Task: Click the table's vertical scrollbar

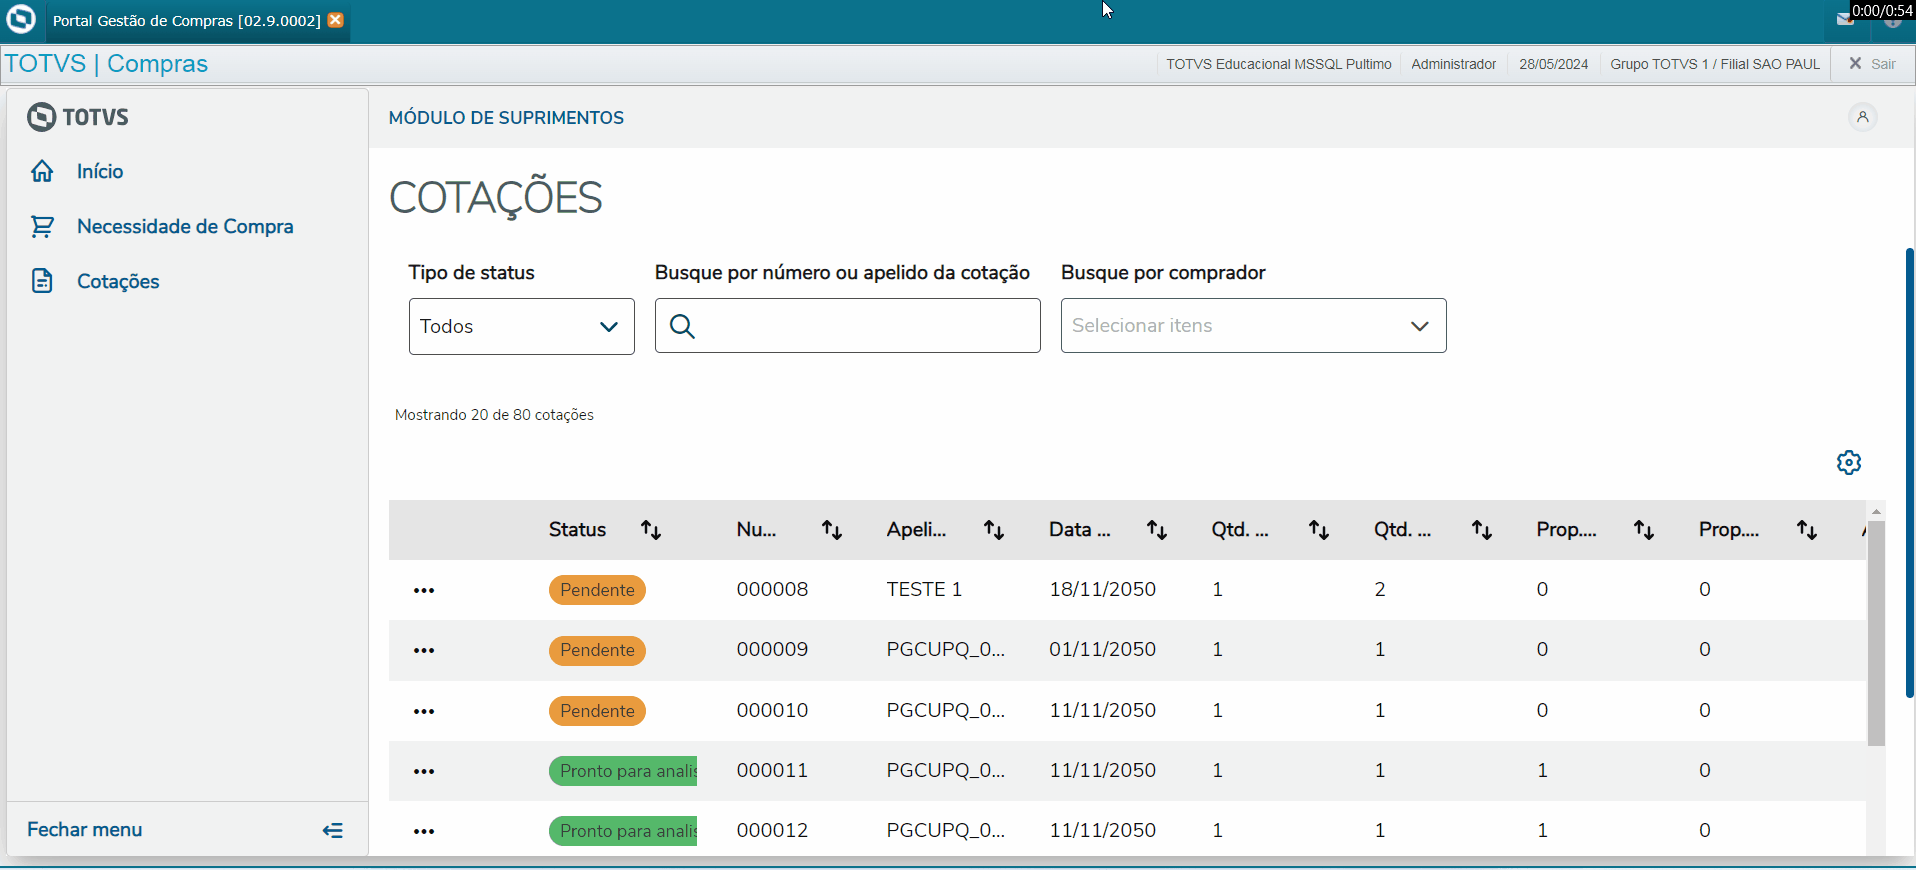Action: (1876, 632)
